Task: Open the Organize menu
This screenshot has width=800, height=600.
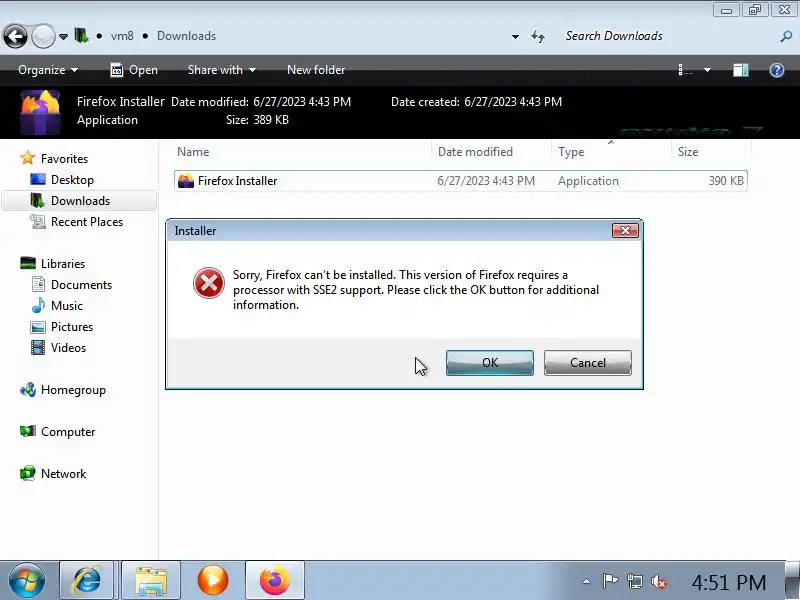Action: 48,70
